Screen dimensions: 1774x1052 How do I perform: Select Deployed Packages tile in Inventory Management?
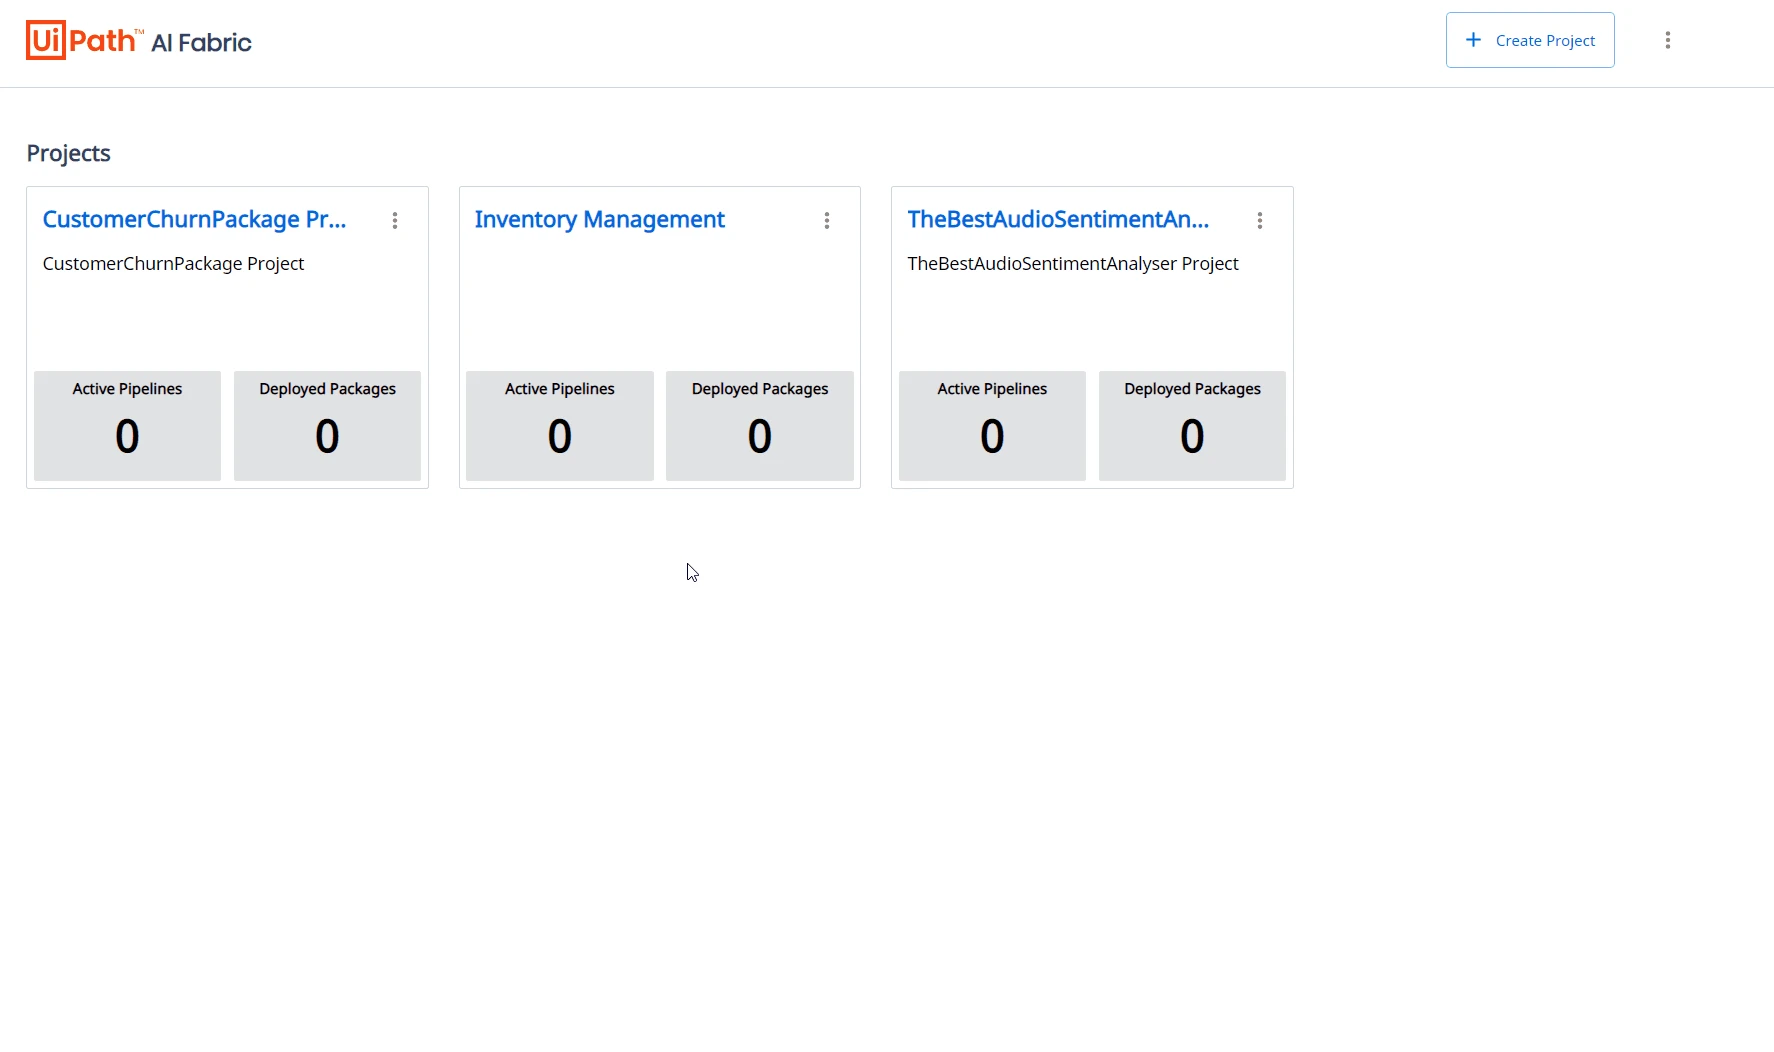click(x=759, y=426)
